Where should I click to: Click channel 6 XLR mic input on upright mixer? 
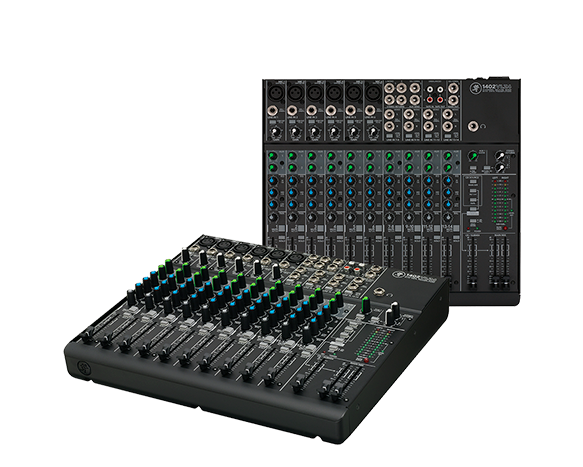(x=373, y=93)
